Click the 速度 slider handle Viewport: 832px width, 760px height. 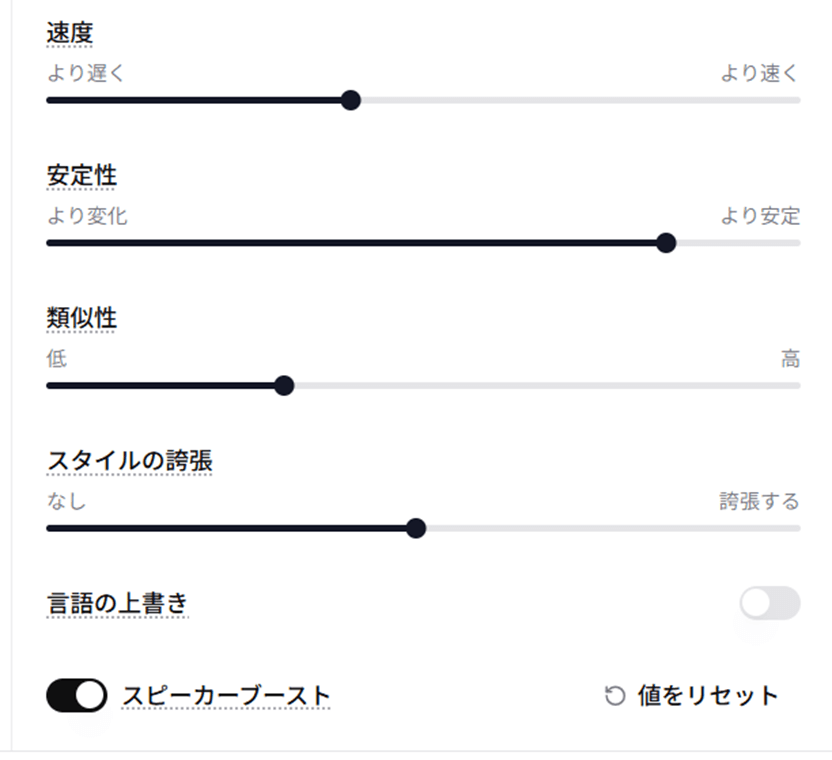point(350,100)
